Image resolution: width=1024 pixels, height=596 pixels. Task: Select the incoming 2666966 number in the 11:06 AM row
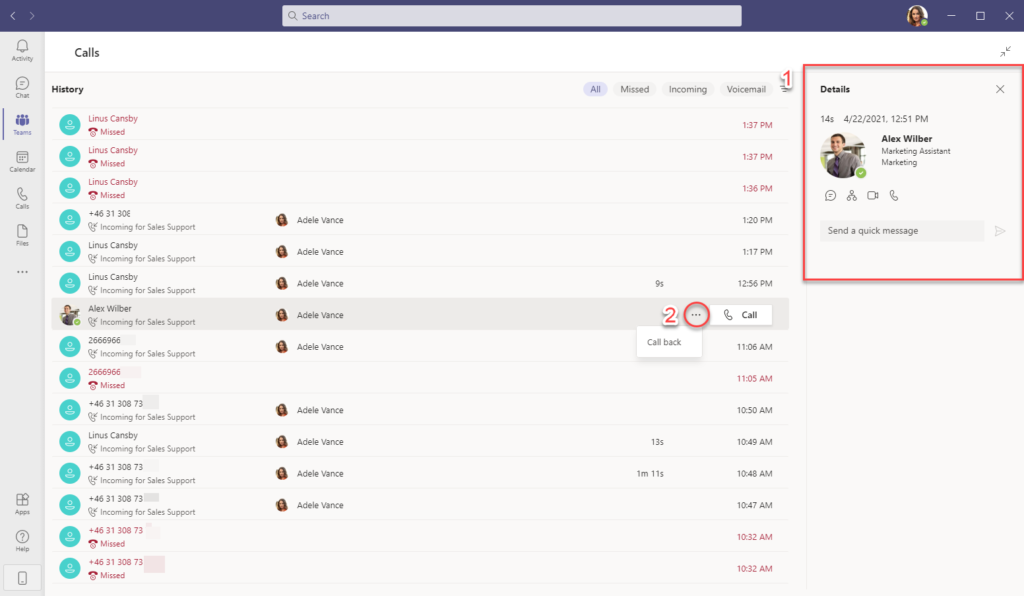pos(104,340)
